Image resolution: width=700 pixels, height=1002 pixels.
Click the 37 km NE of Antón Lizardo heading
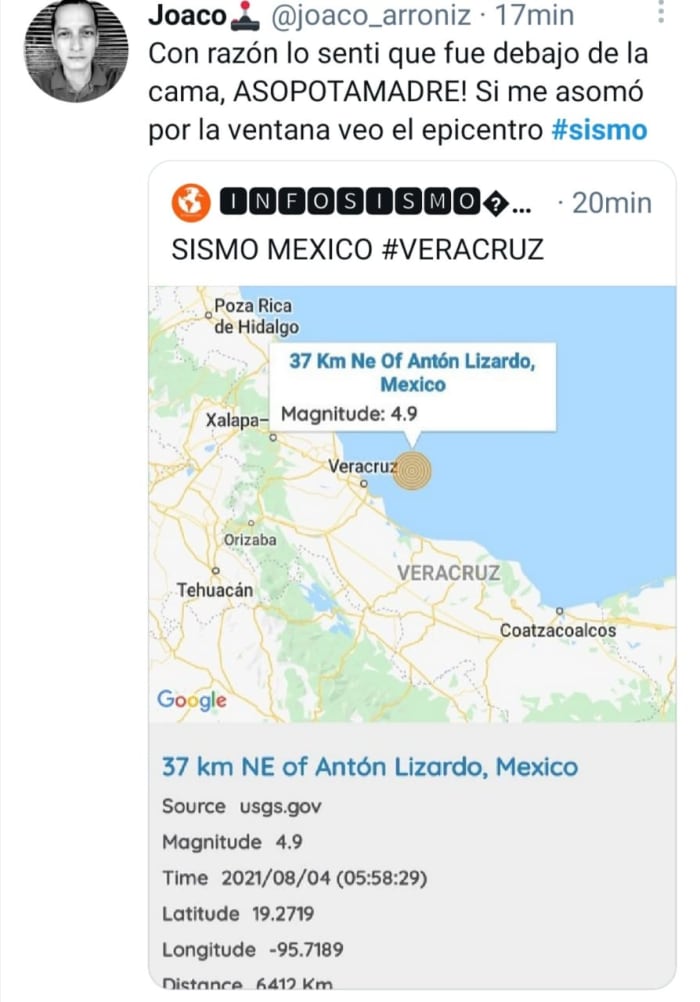[x=370, y=767]
